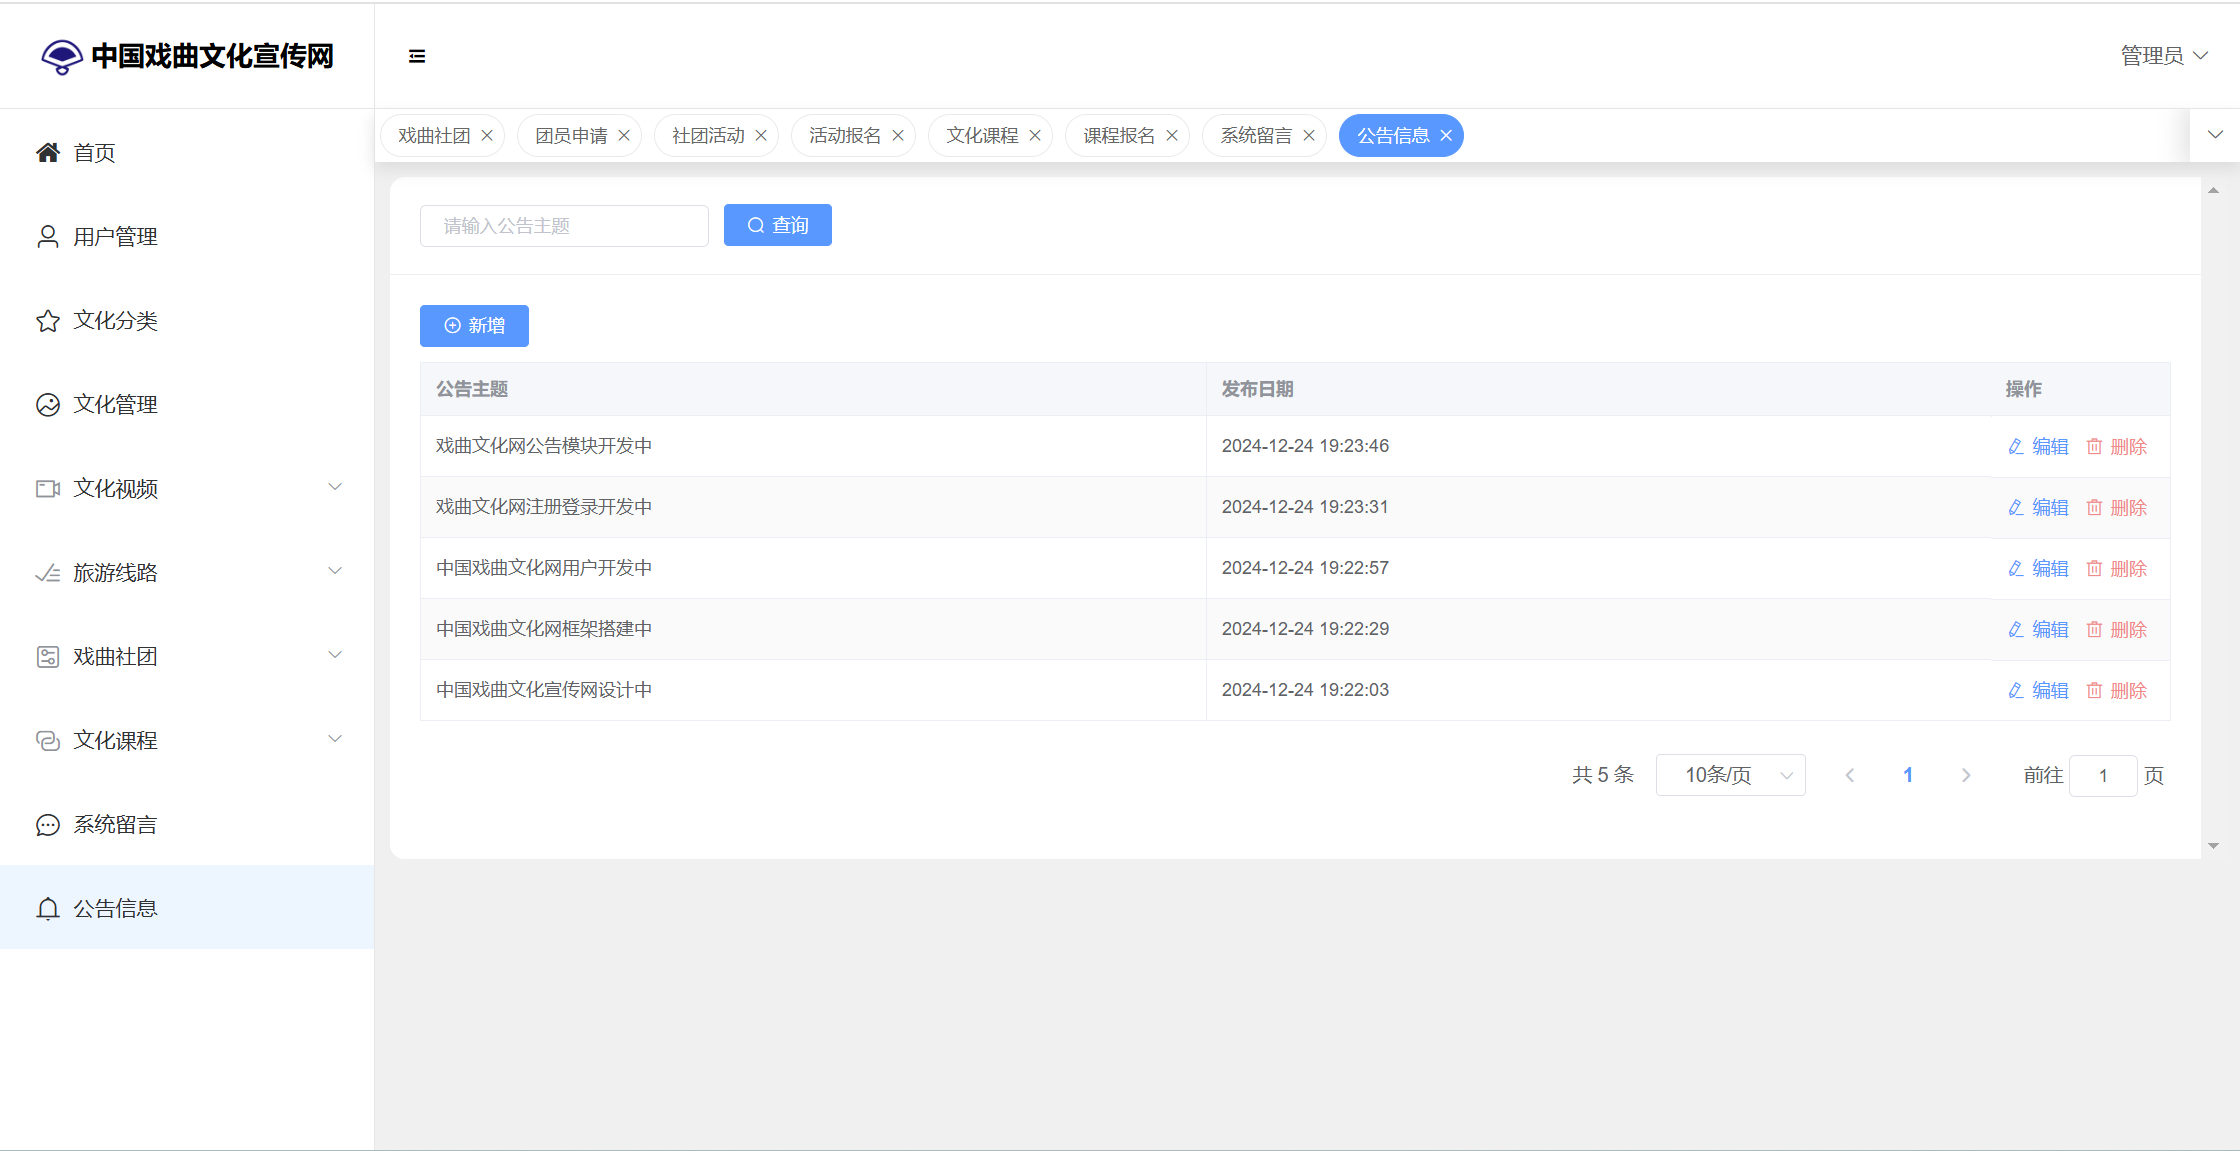Viewport: 2240px width, 1151px height.
Task: Expand the tabs overflow chevron
Action: pos(2215,135)
